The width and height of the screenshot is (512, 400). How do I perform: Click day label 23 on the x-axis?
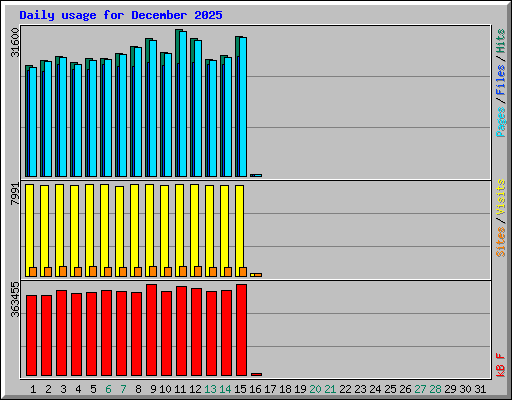click(x=360, y=389)
